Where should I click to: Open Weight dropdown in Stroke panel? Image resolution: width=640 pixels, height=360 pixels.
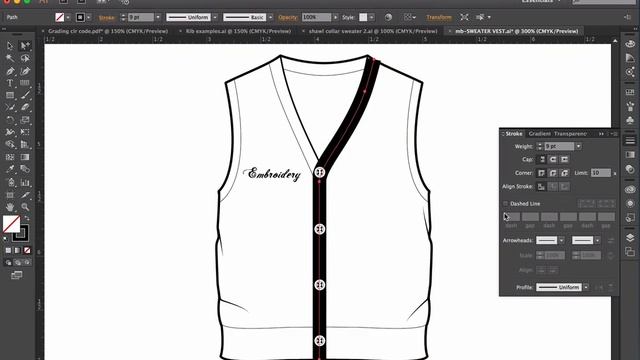578,146
